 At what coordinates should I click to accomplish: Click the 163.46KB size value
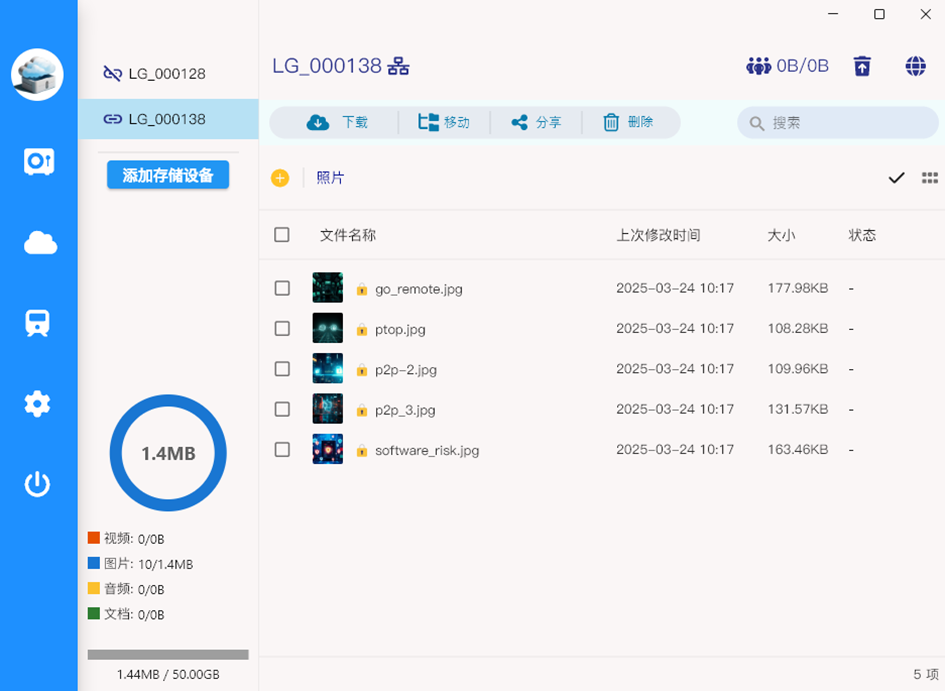797,450
